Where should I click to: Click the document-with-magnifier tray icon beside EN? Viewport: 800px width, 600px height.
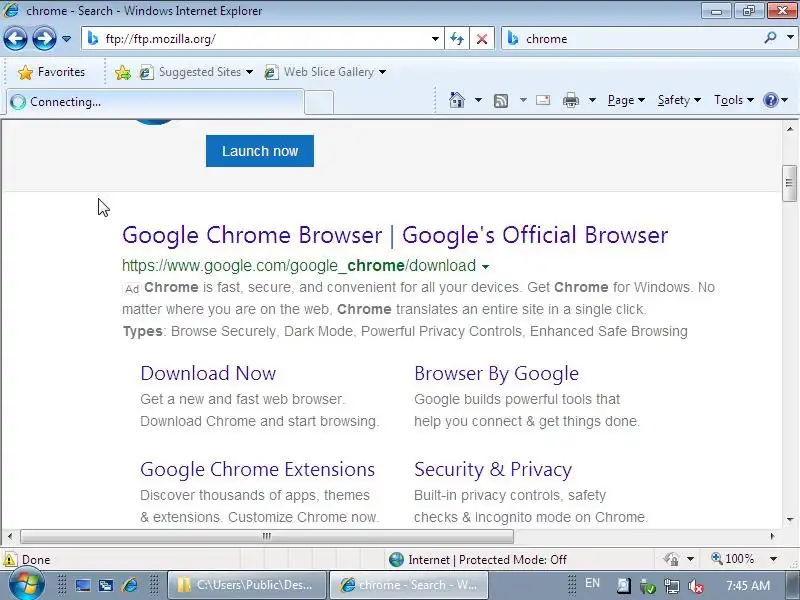tap(623, 586)
